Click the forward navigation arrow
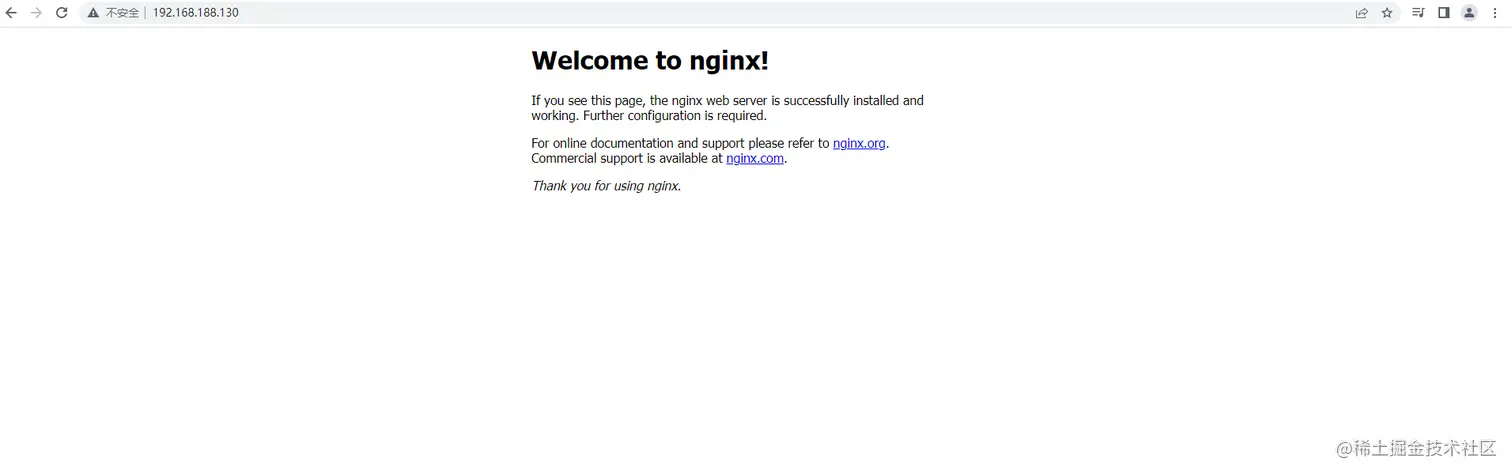Viewport: 1512px width, 474px height. (x=36, y=13)
